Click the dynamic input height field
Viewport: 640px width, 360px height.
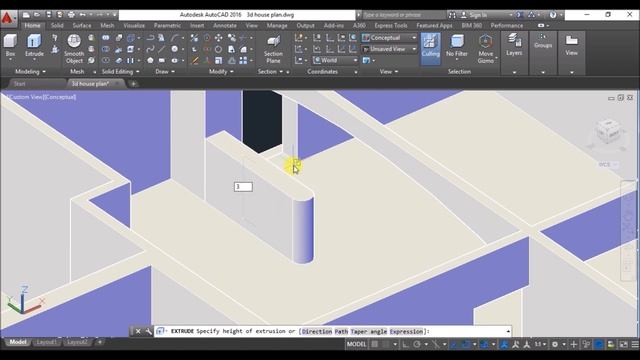243,187
